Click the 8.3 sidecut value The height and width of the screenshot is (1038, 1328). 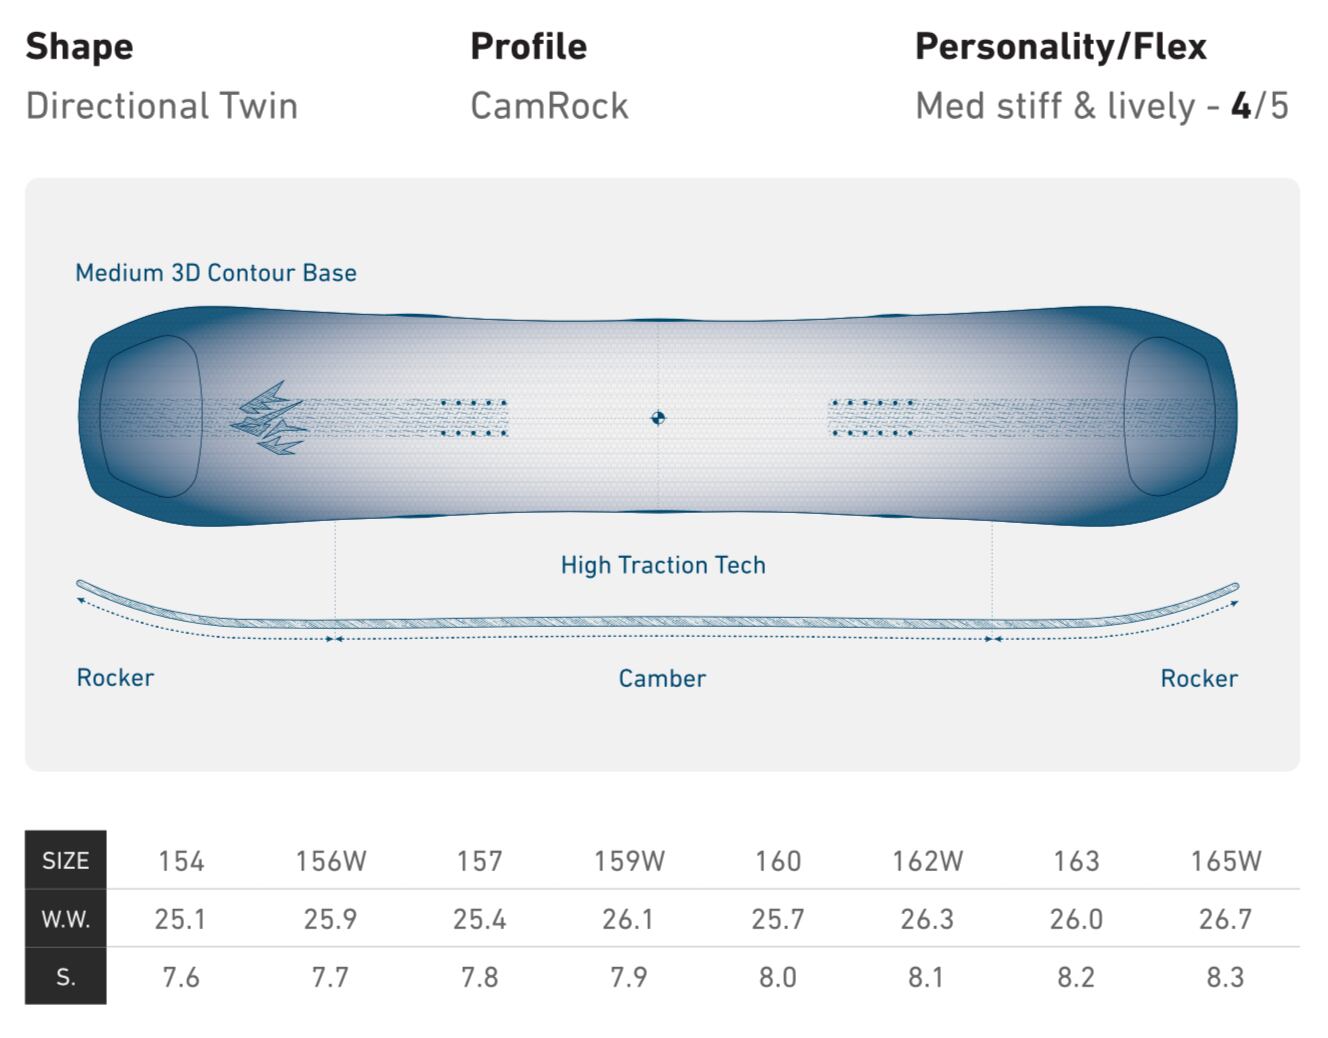1225,977
